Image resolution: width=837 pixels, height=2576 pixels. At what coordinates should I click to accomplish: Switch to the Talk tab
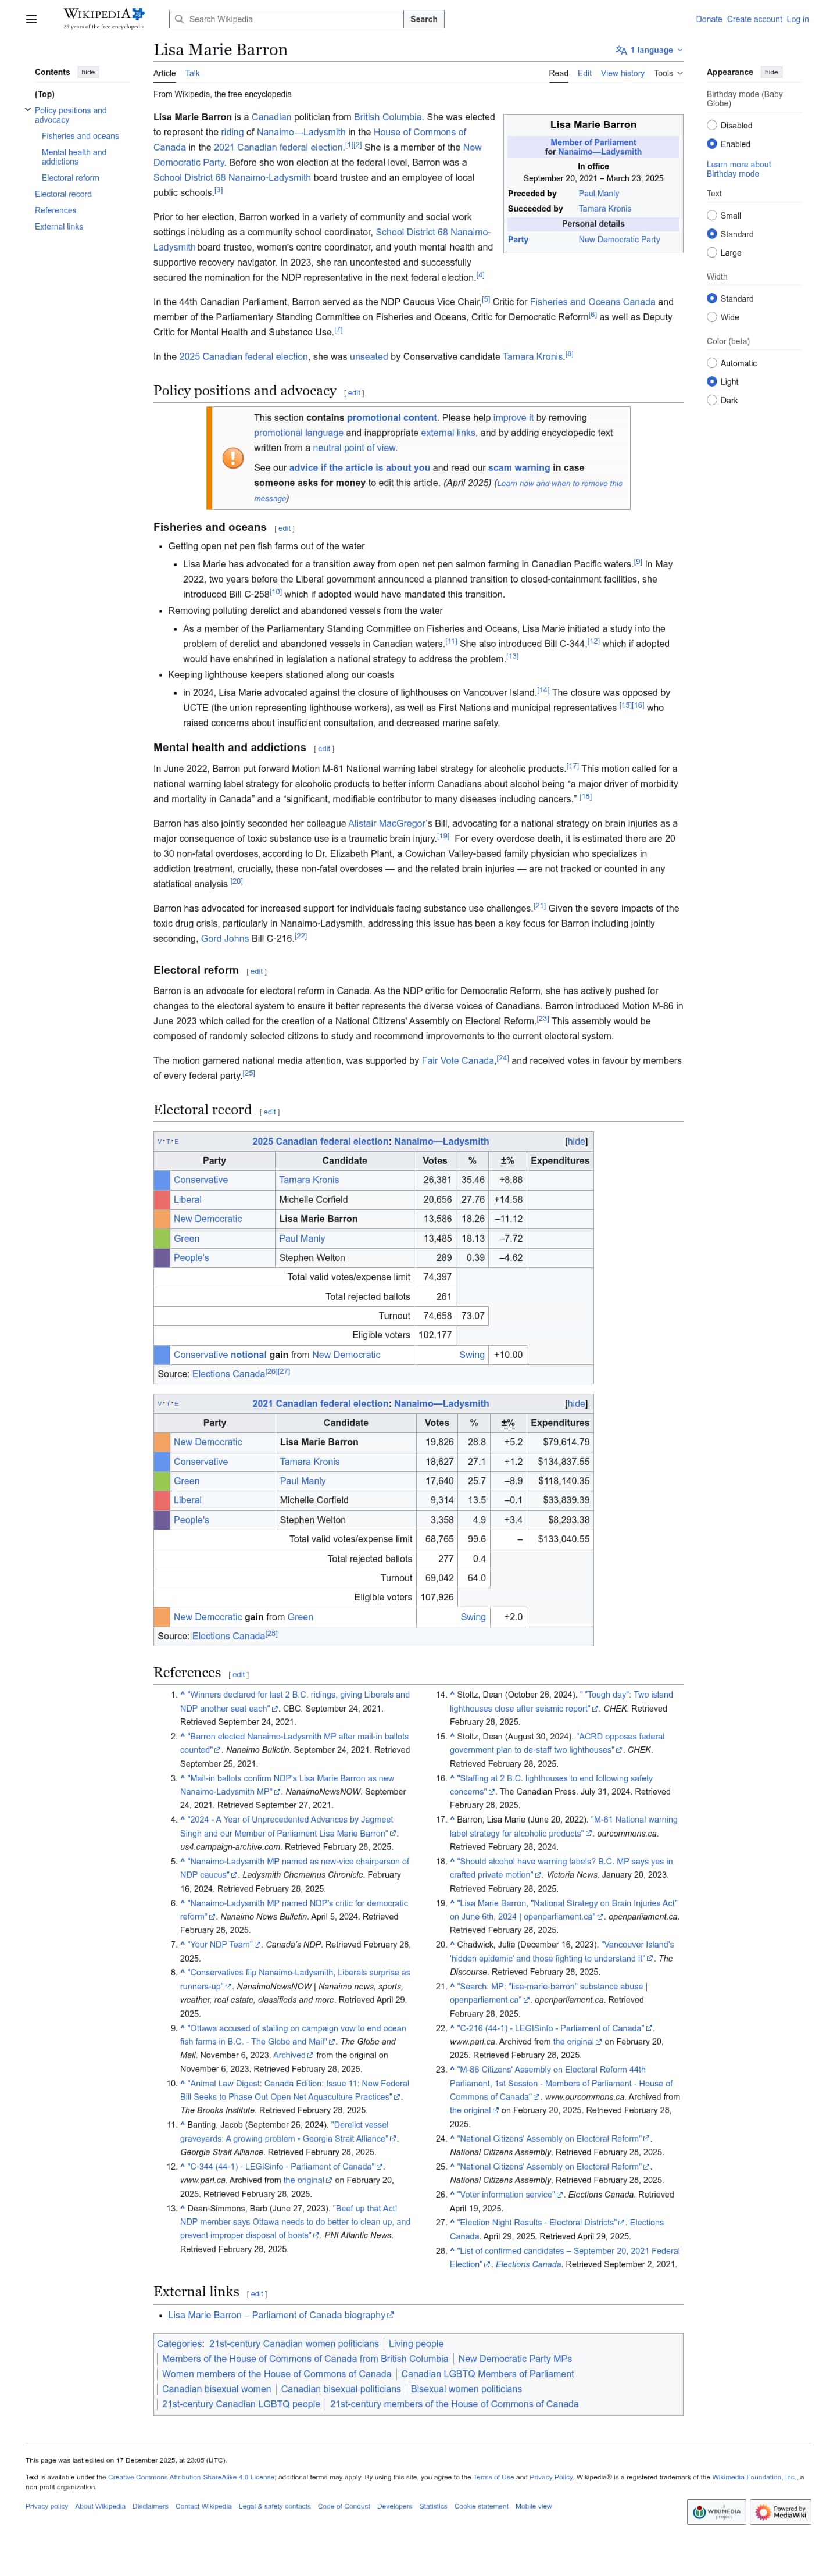[192, 73]
